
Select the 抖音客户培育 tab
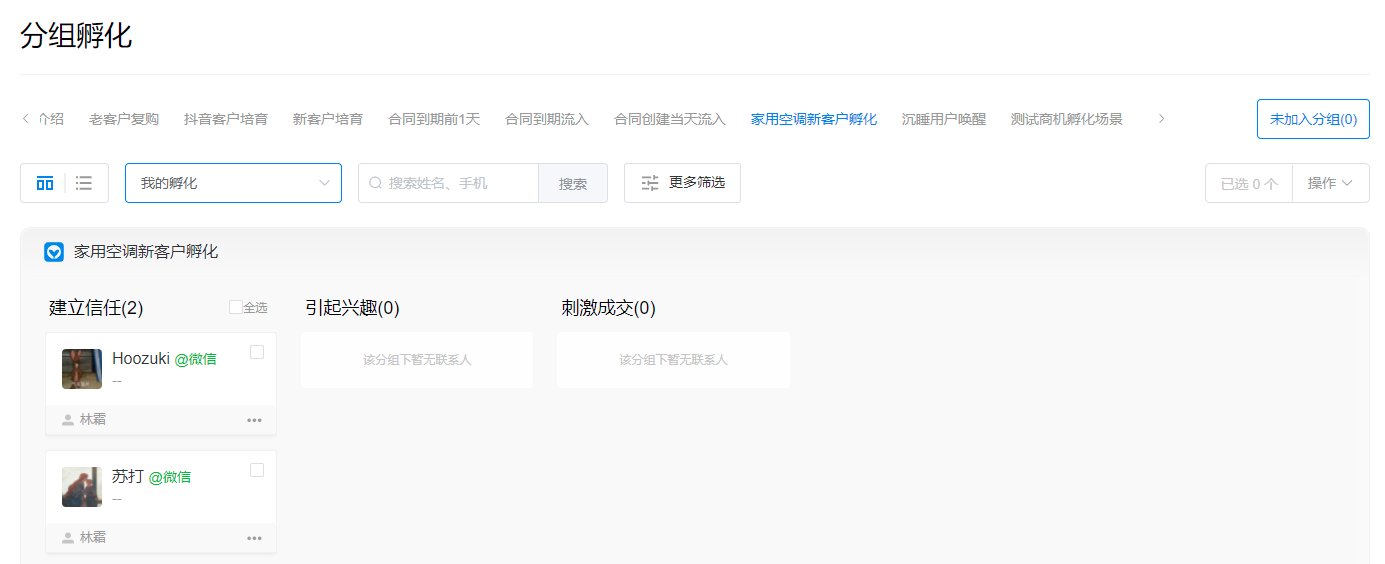(x=226, y=119)
